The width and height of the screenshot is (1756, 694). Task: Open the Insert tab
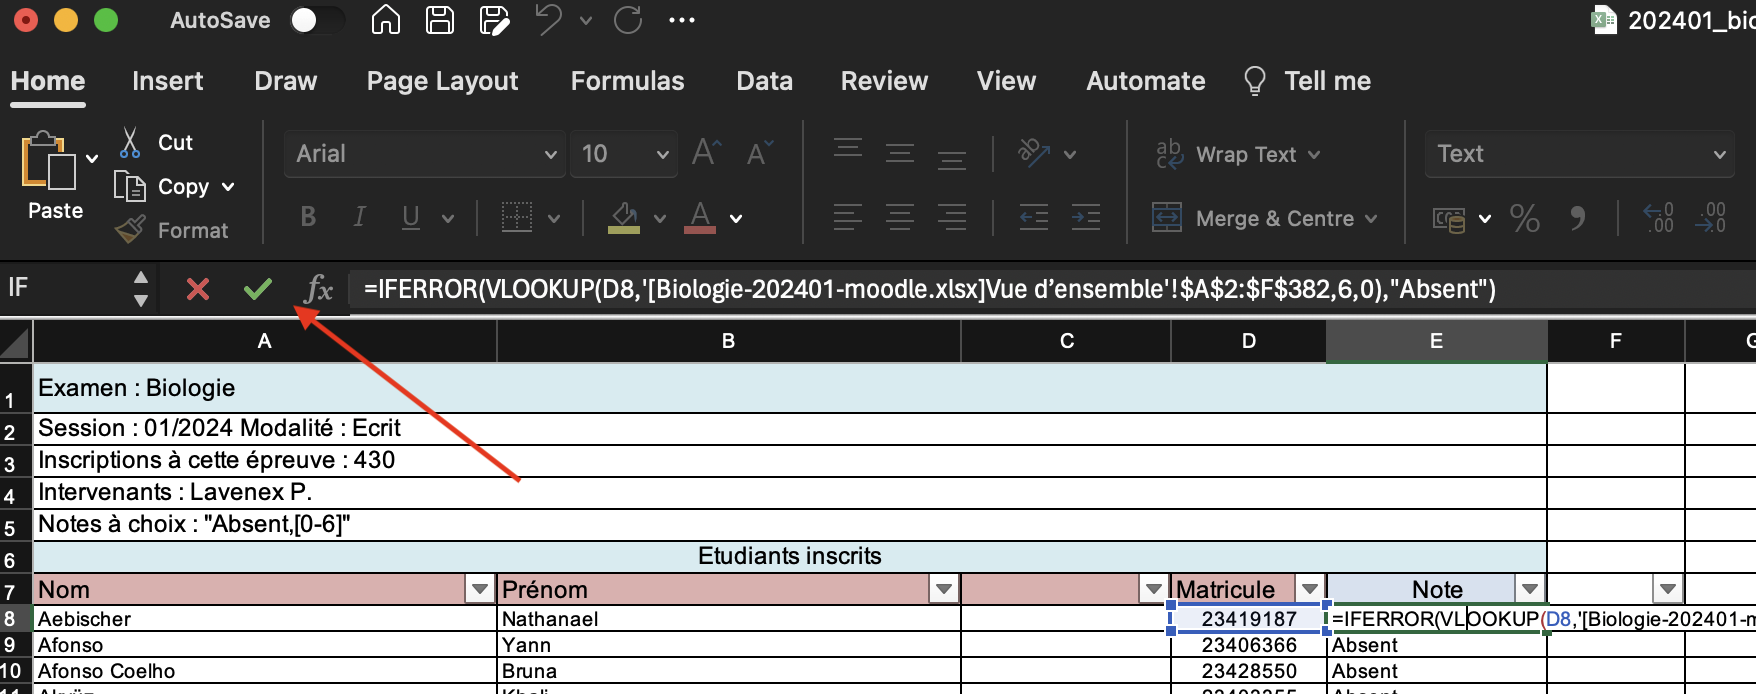tap(167, 81)
